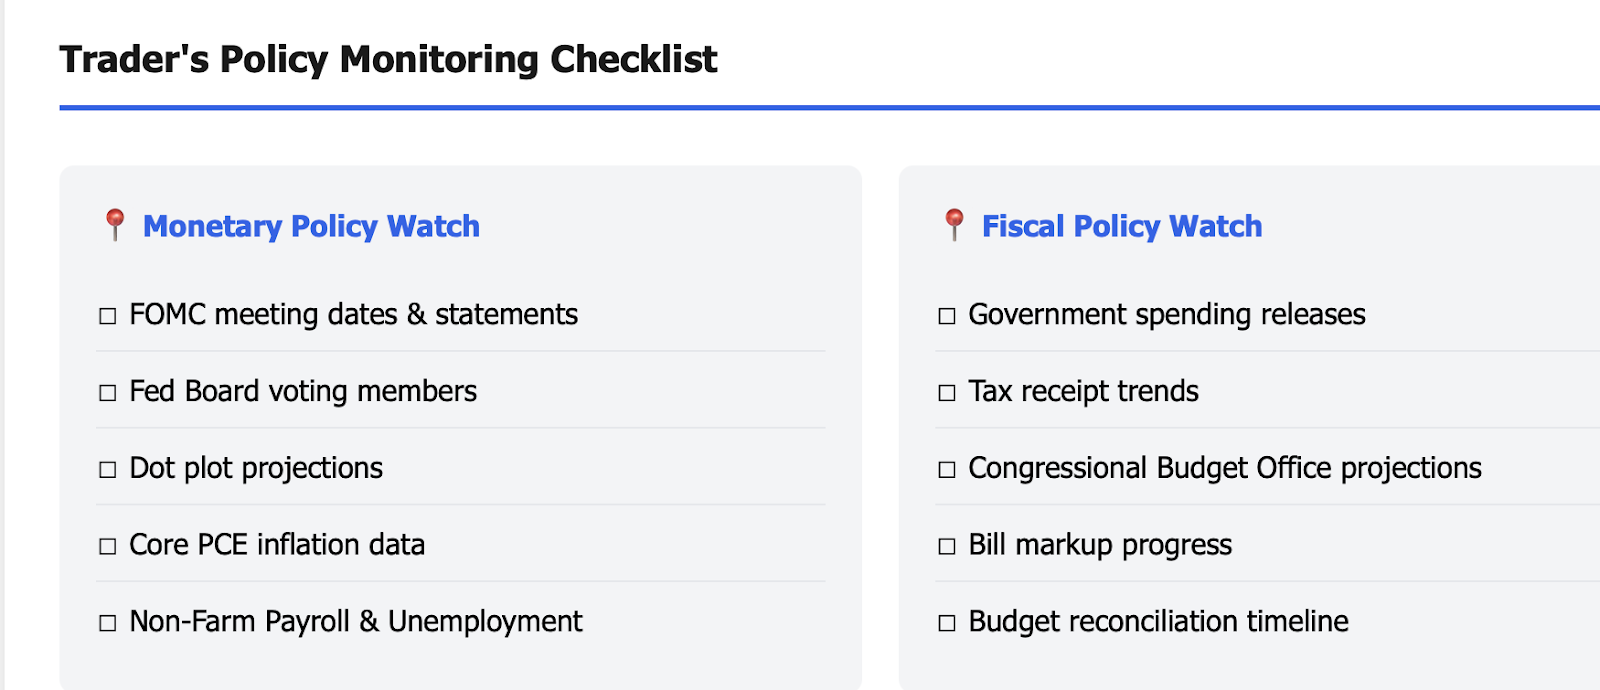The image size is (1600, 690).
Task: Mark the Dot plot projections checkbox
Action: [108, 470]
